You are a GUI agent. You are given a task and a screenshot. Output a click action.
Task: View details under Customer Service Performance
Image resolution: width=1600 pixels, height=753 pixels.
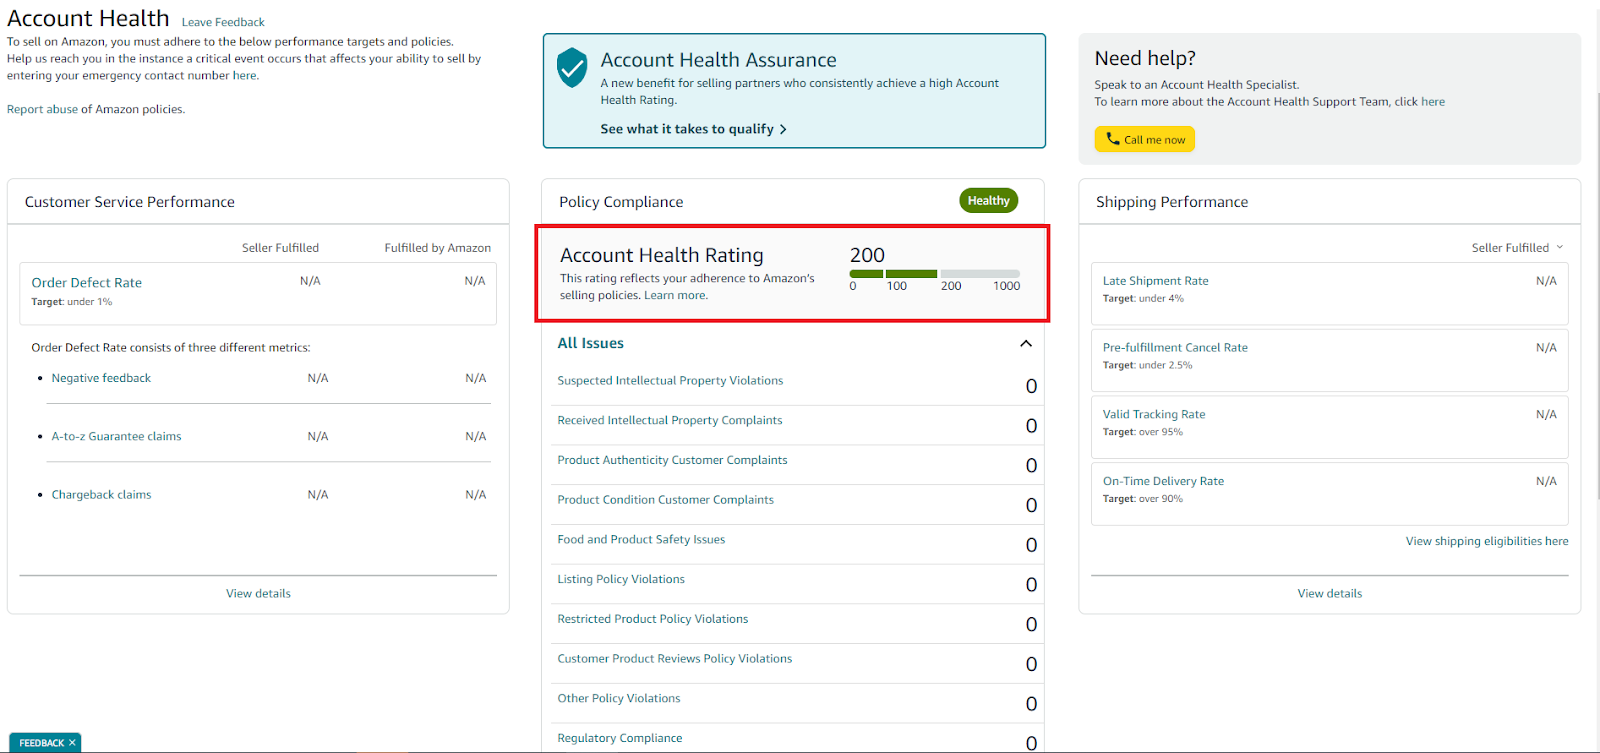click(258, 593)
